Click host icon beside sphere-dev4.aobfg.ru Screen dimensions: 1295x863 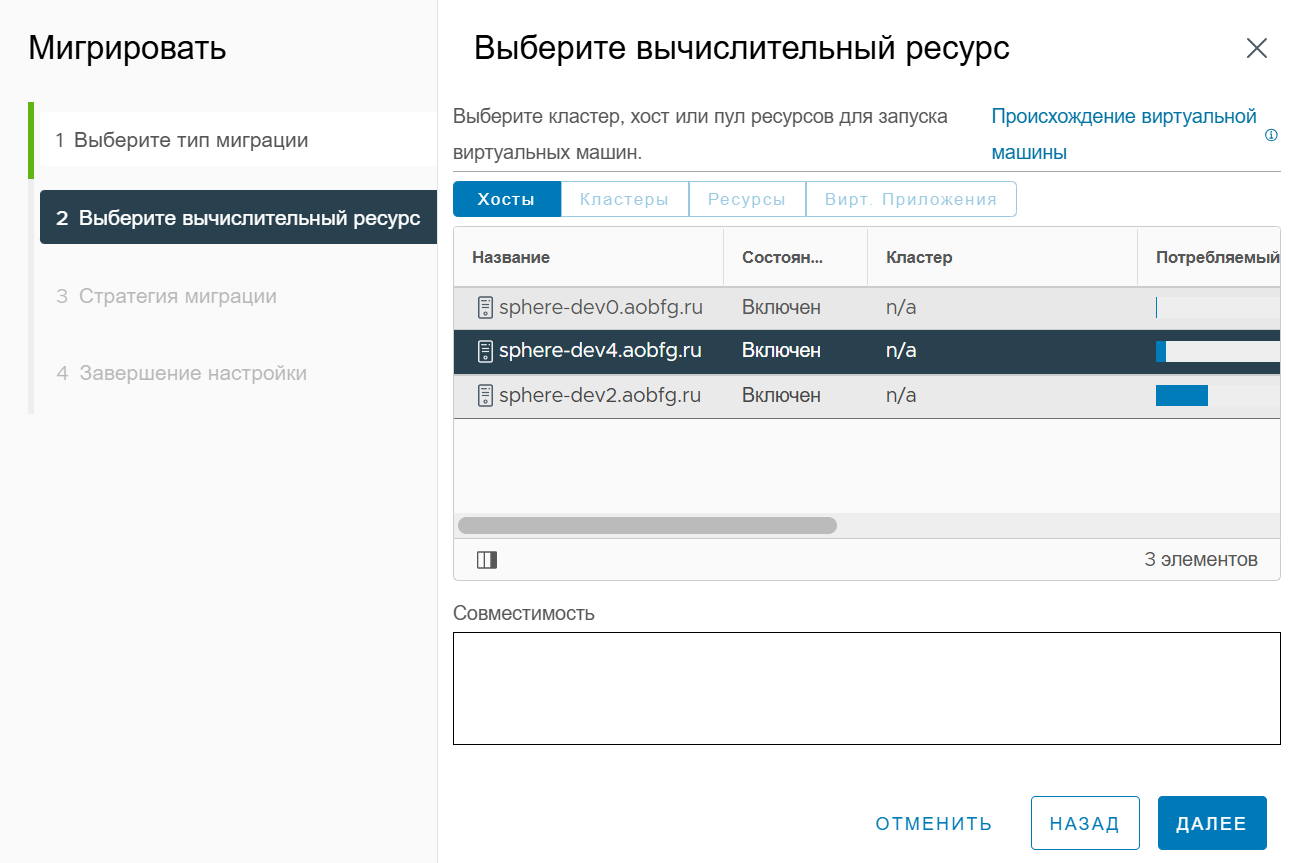[485, 351]
